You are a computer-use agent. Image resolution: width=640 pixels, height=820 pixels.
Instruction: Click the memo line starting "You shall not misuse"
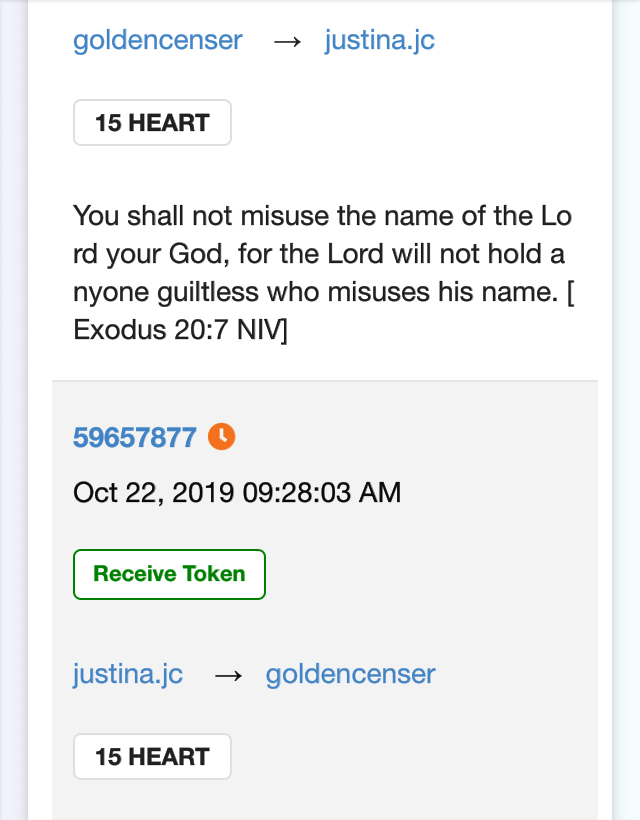[x=322, y=217]
